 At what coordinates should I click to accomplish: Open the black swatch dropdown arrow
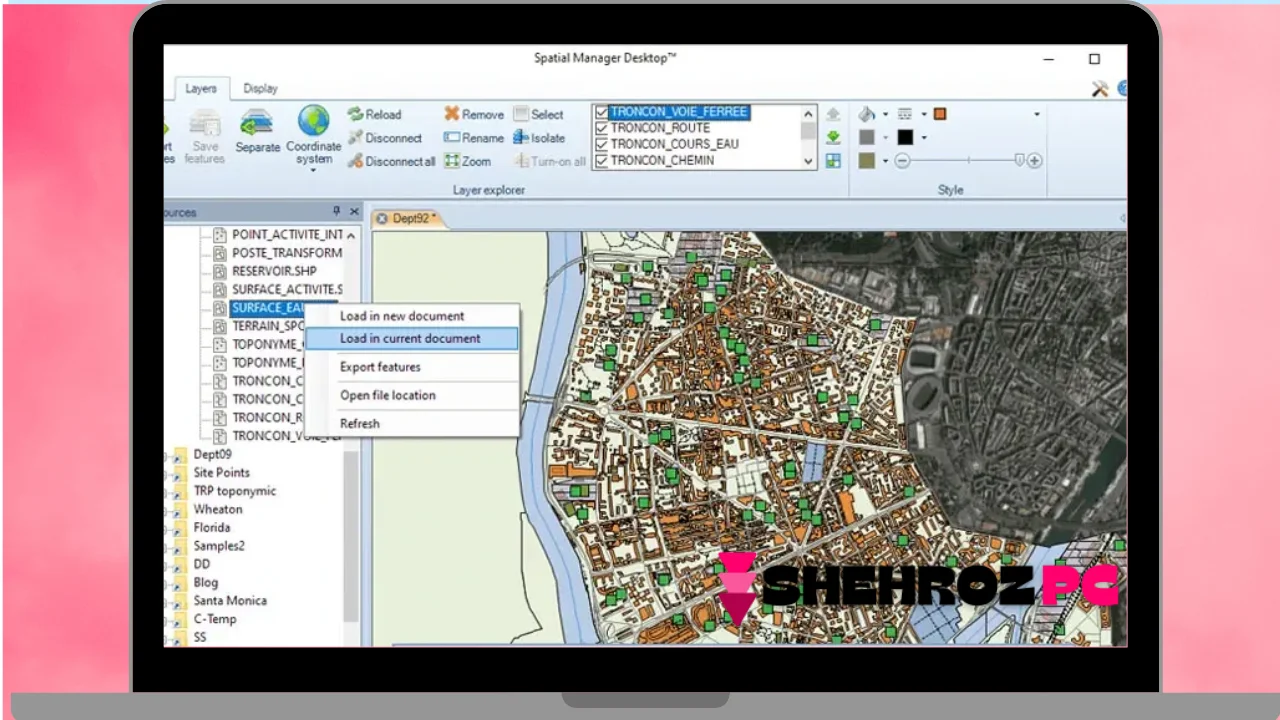(923, 137)
